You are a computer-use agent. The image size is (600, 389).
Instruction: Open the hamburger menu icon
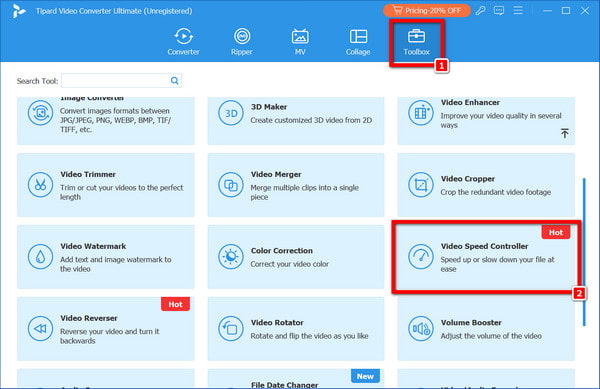(x=518, y=10)
